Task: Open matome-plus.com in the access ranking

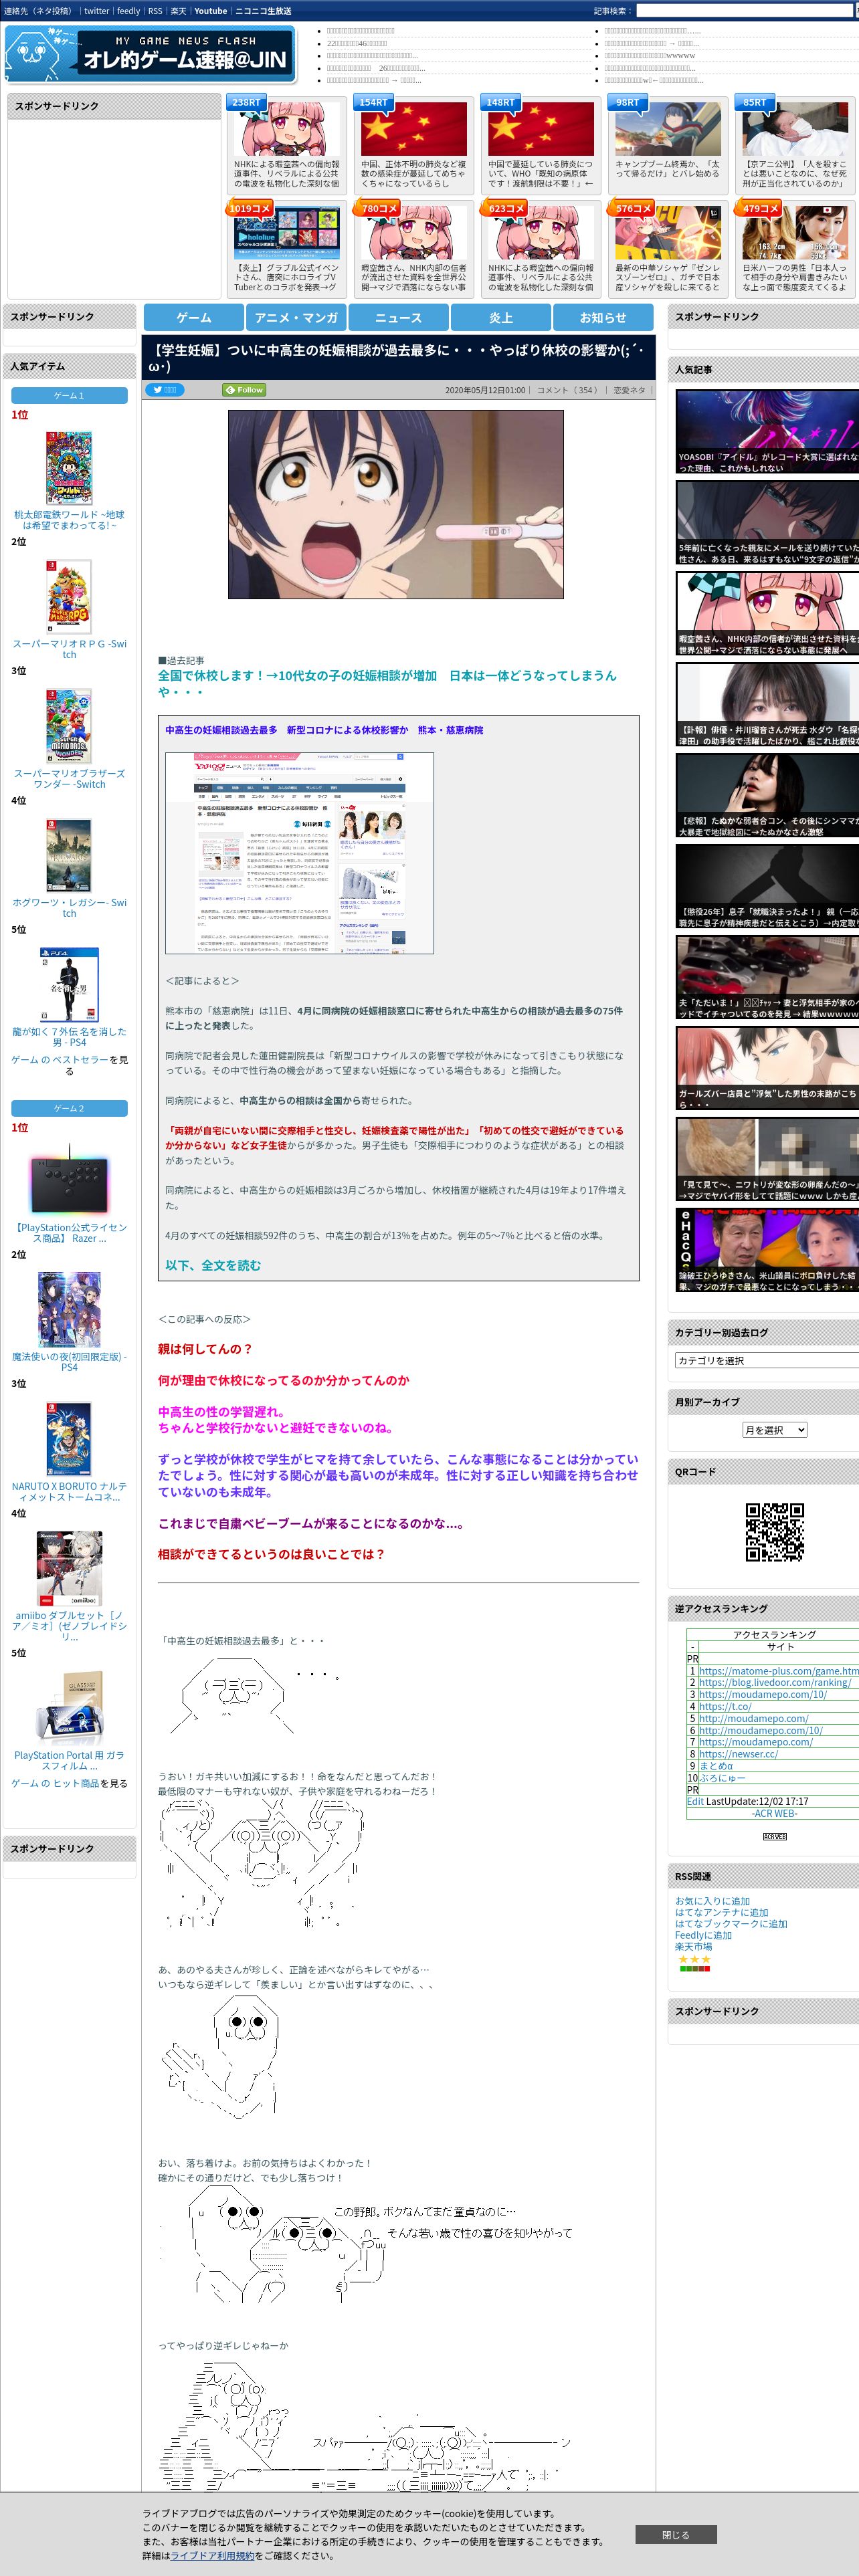Action: point(778,1671)
